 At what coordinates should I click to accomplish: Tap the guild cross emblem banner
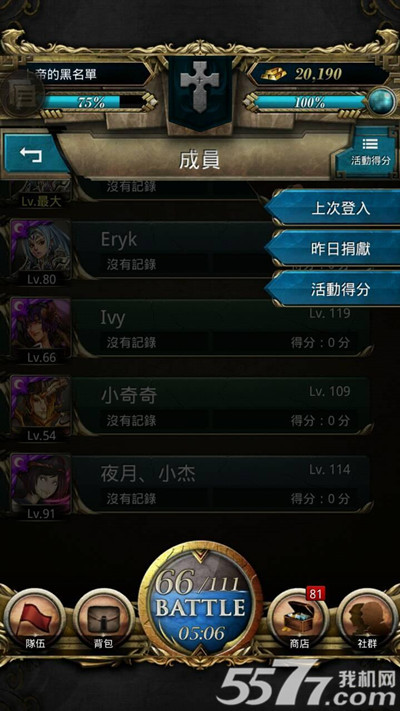200,93
